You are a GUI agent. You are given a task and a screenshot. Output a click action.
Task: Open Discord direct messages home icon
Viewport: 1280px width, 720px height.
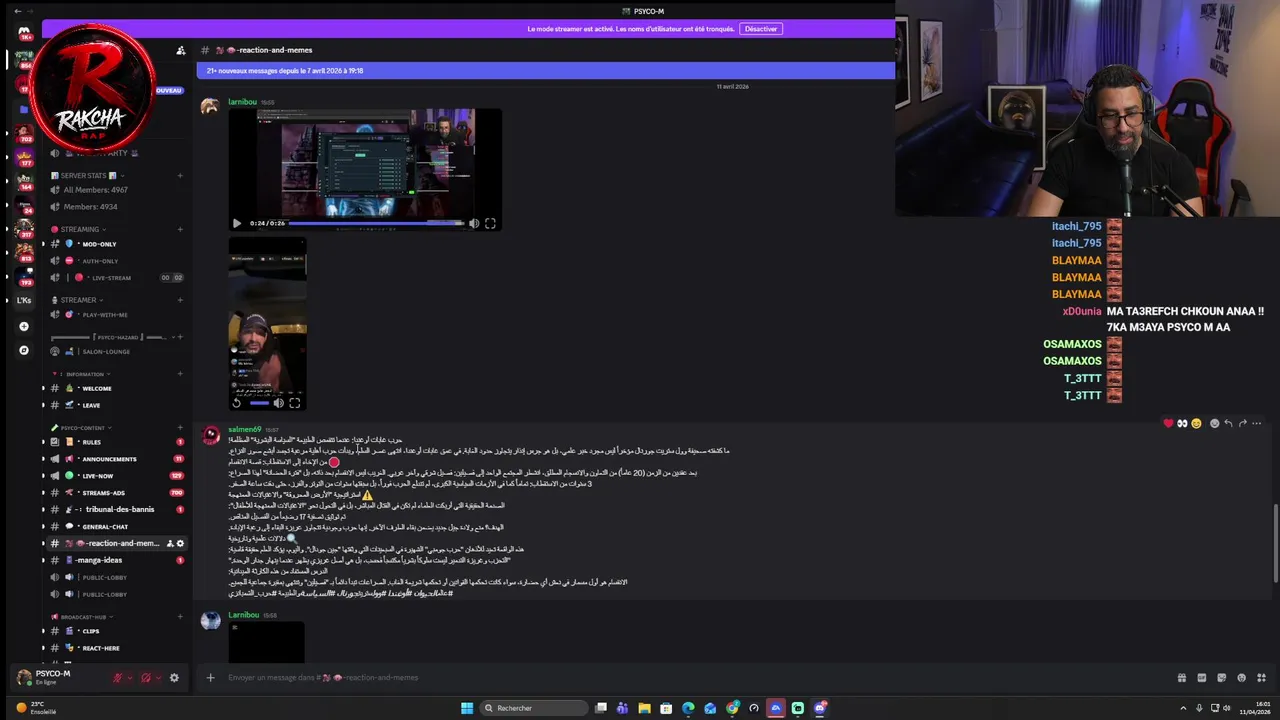pyautogui.click(x=24, y=33)
